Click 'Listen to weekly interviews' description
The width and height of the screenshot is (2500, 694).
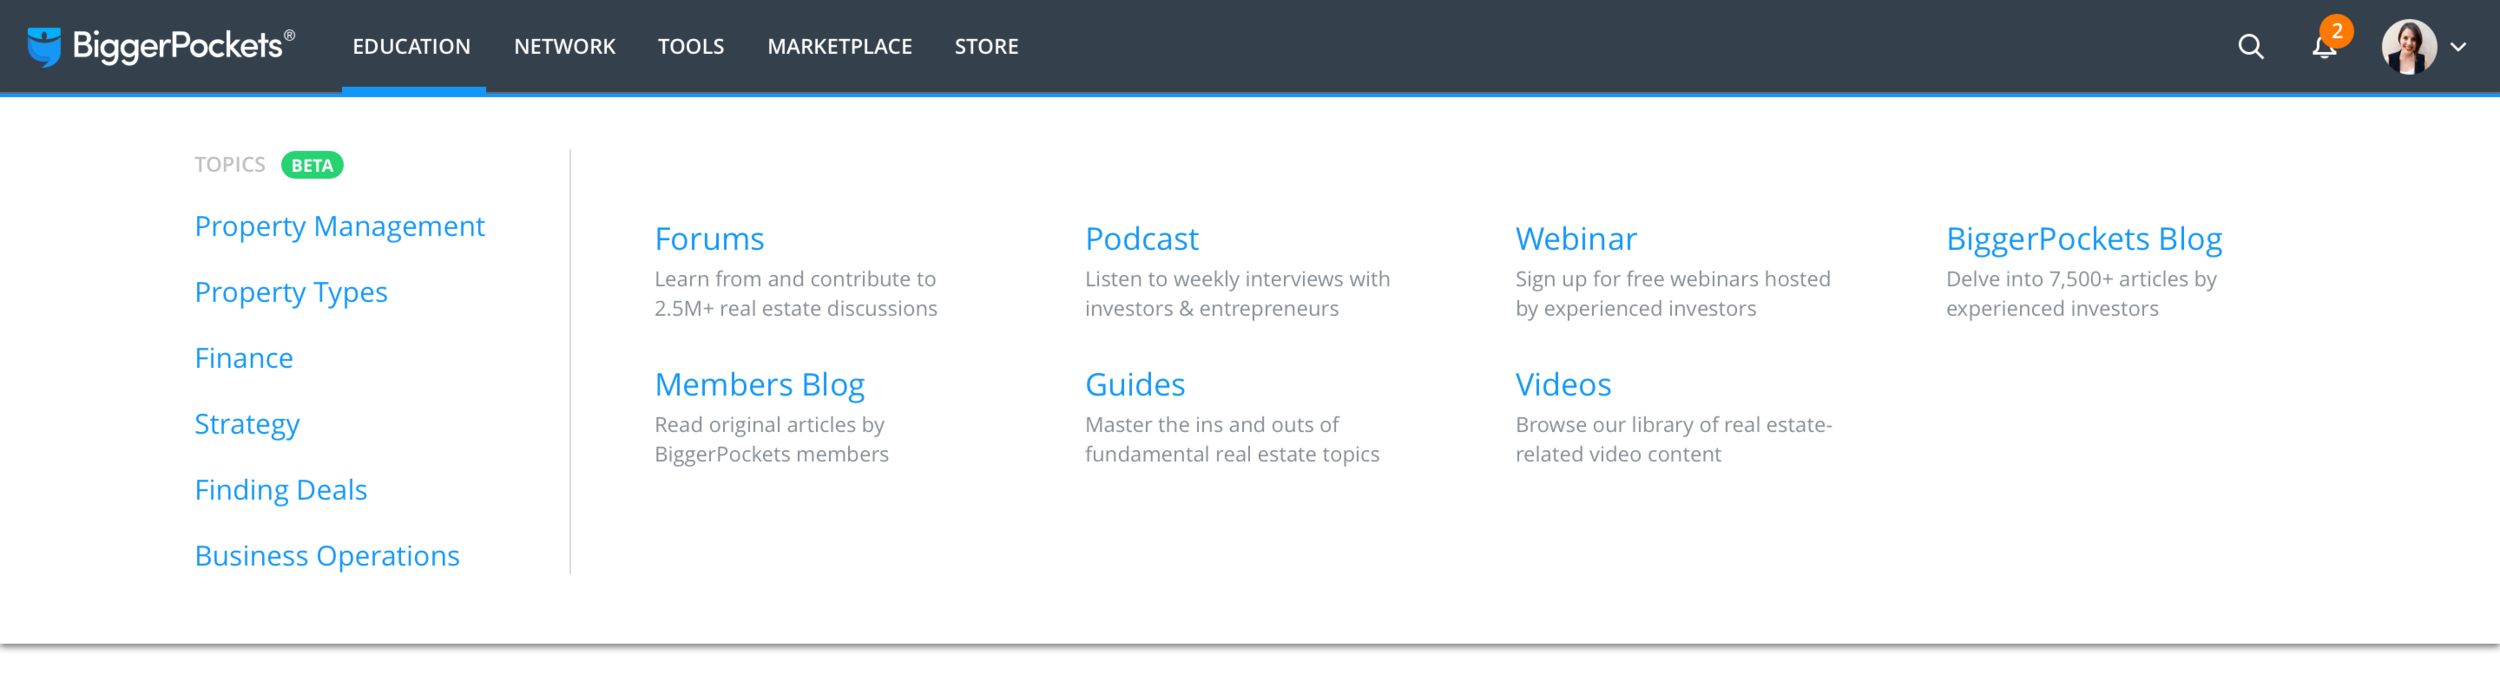pos(1237,294)
